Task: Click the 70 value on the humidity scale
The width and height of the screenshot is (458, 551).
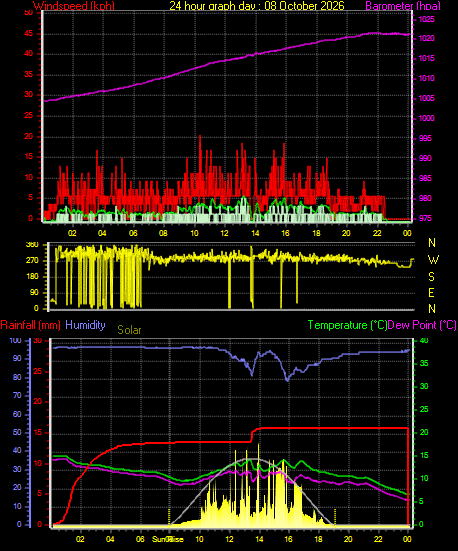Action: point(17,396)
